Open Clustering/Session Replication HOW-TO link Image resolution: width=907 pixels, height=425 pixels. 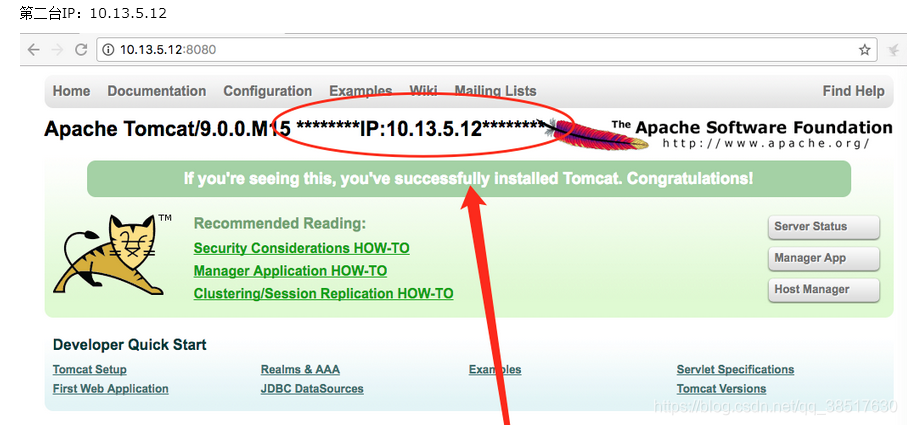323,294
